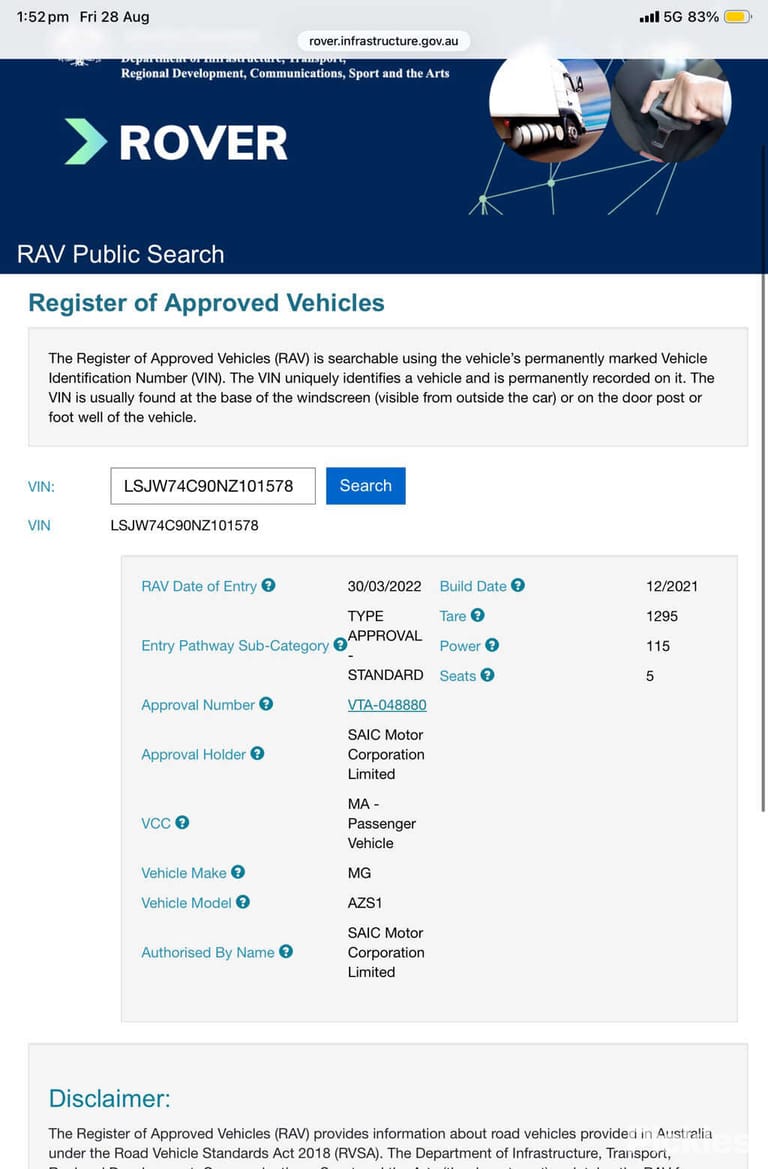The height and width of the screenshot is (1169, 768).
Task: Click the help icon beside Seats
Action: [488, 675]
